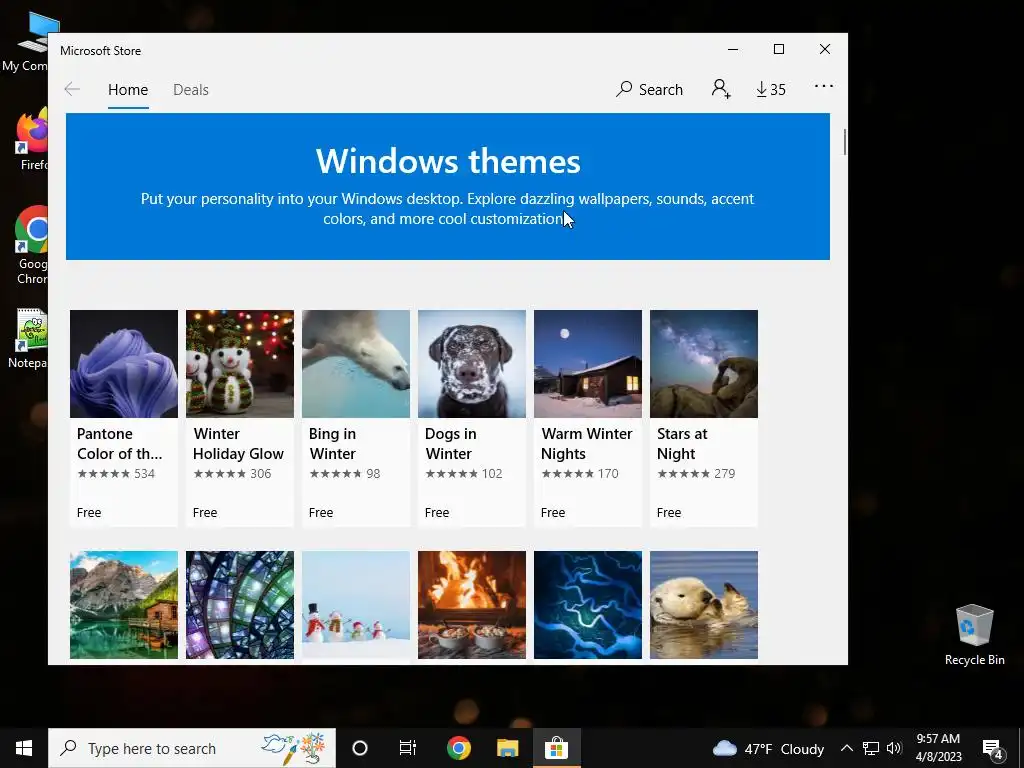Image resolution: width=1024 pixels, height=768 pixels.
Task: Click the 102 rating under Dogs in Winter
Action: 464,473
